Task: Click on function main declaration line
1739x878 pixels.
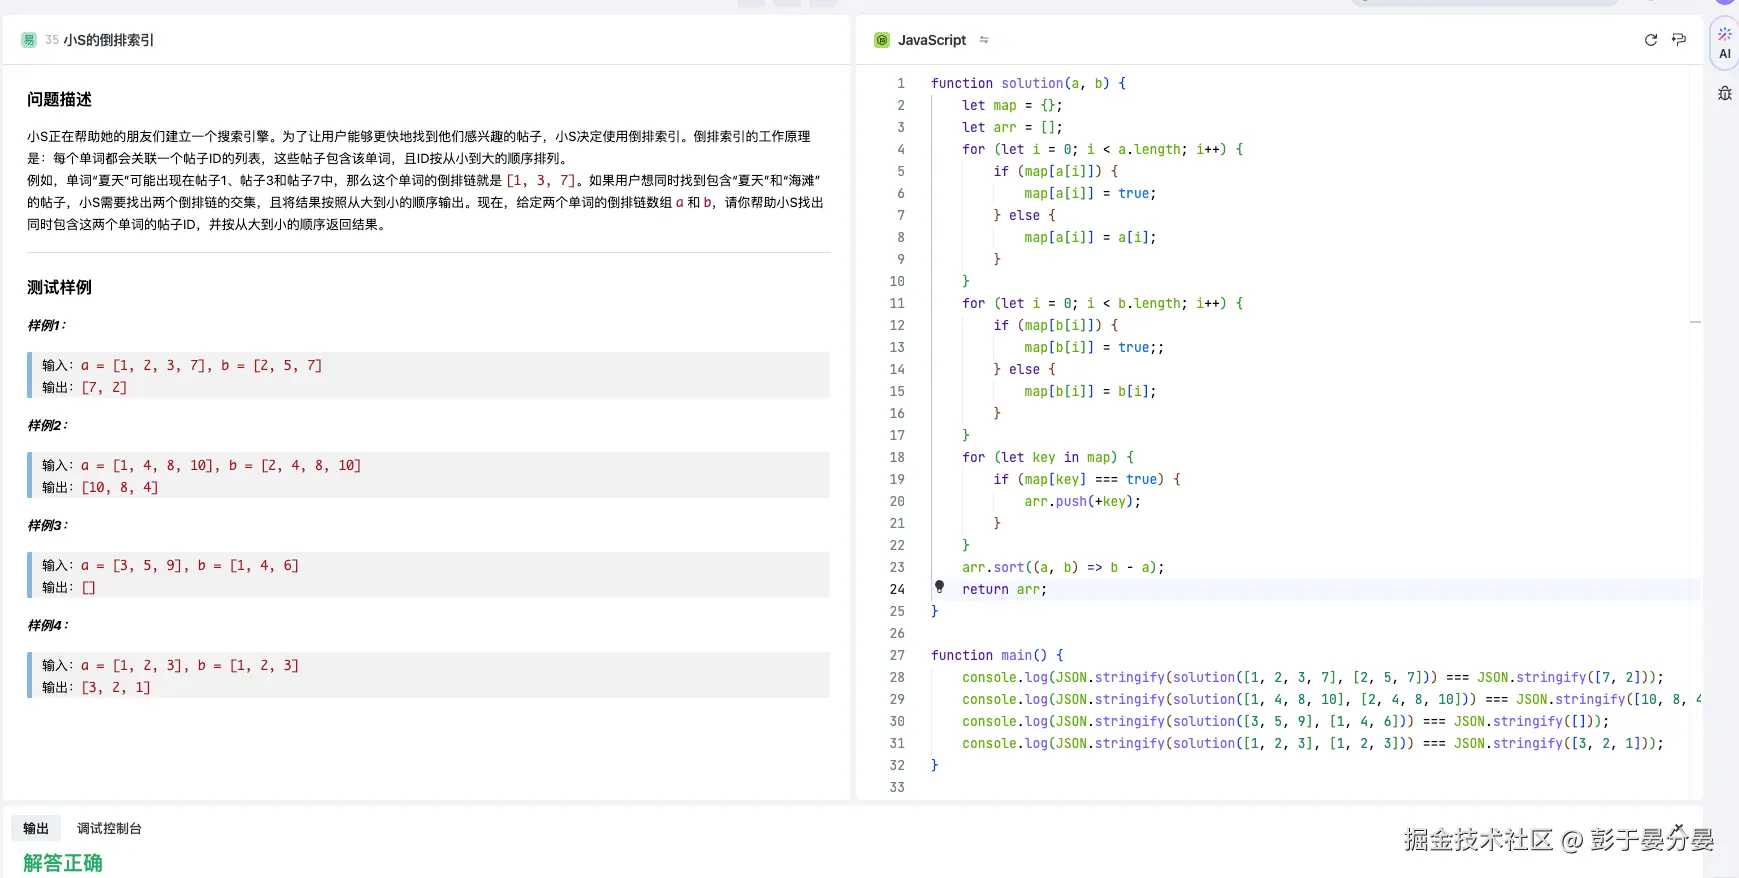Action: pyautogui.click(x=997, y=655)
